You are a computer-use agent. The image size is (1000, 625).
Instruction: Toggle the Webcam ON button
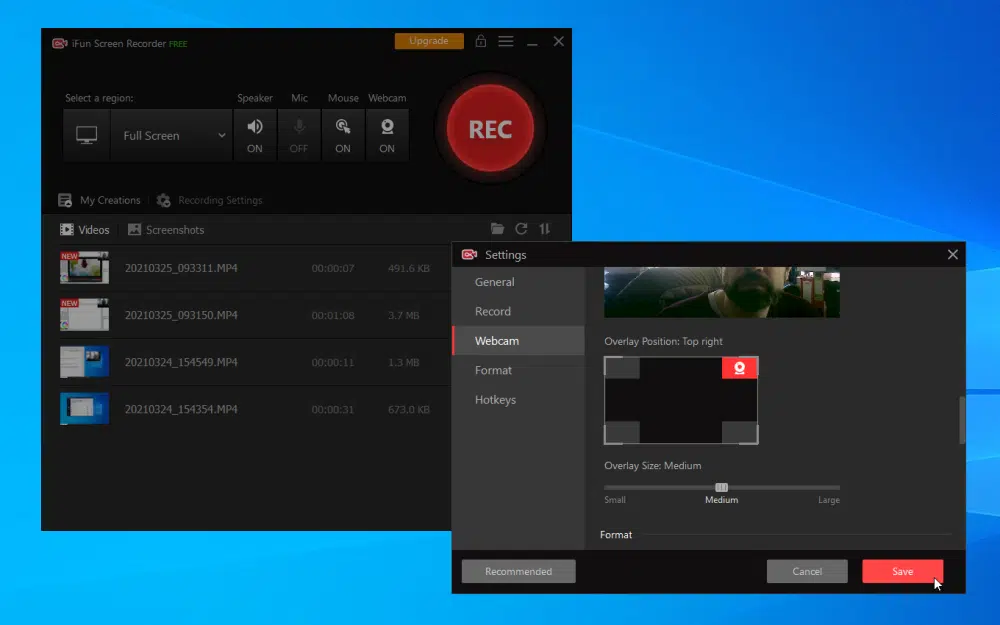(x=387, y=135)
